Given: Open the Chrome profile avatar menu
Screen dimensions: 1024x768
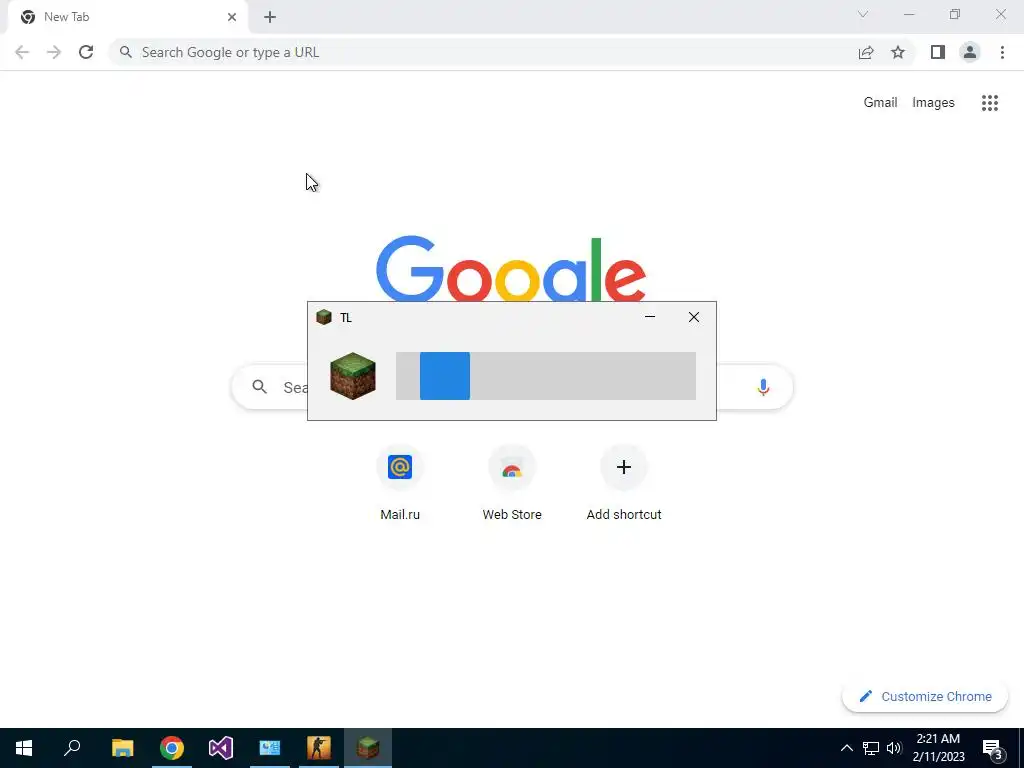Looking at the screenshot, I should [970, 52].
